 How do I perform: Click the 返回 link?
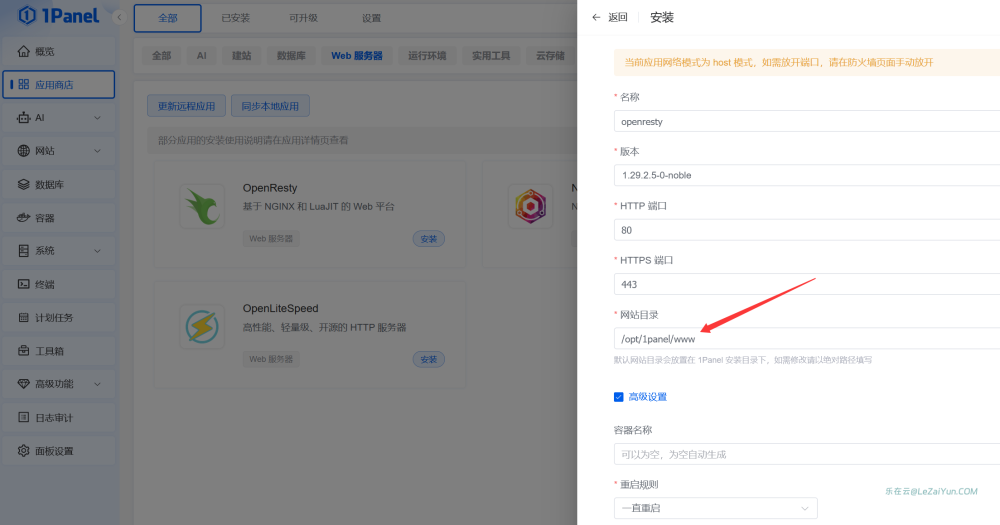click(x=618, y=17)
